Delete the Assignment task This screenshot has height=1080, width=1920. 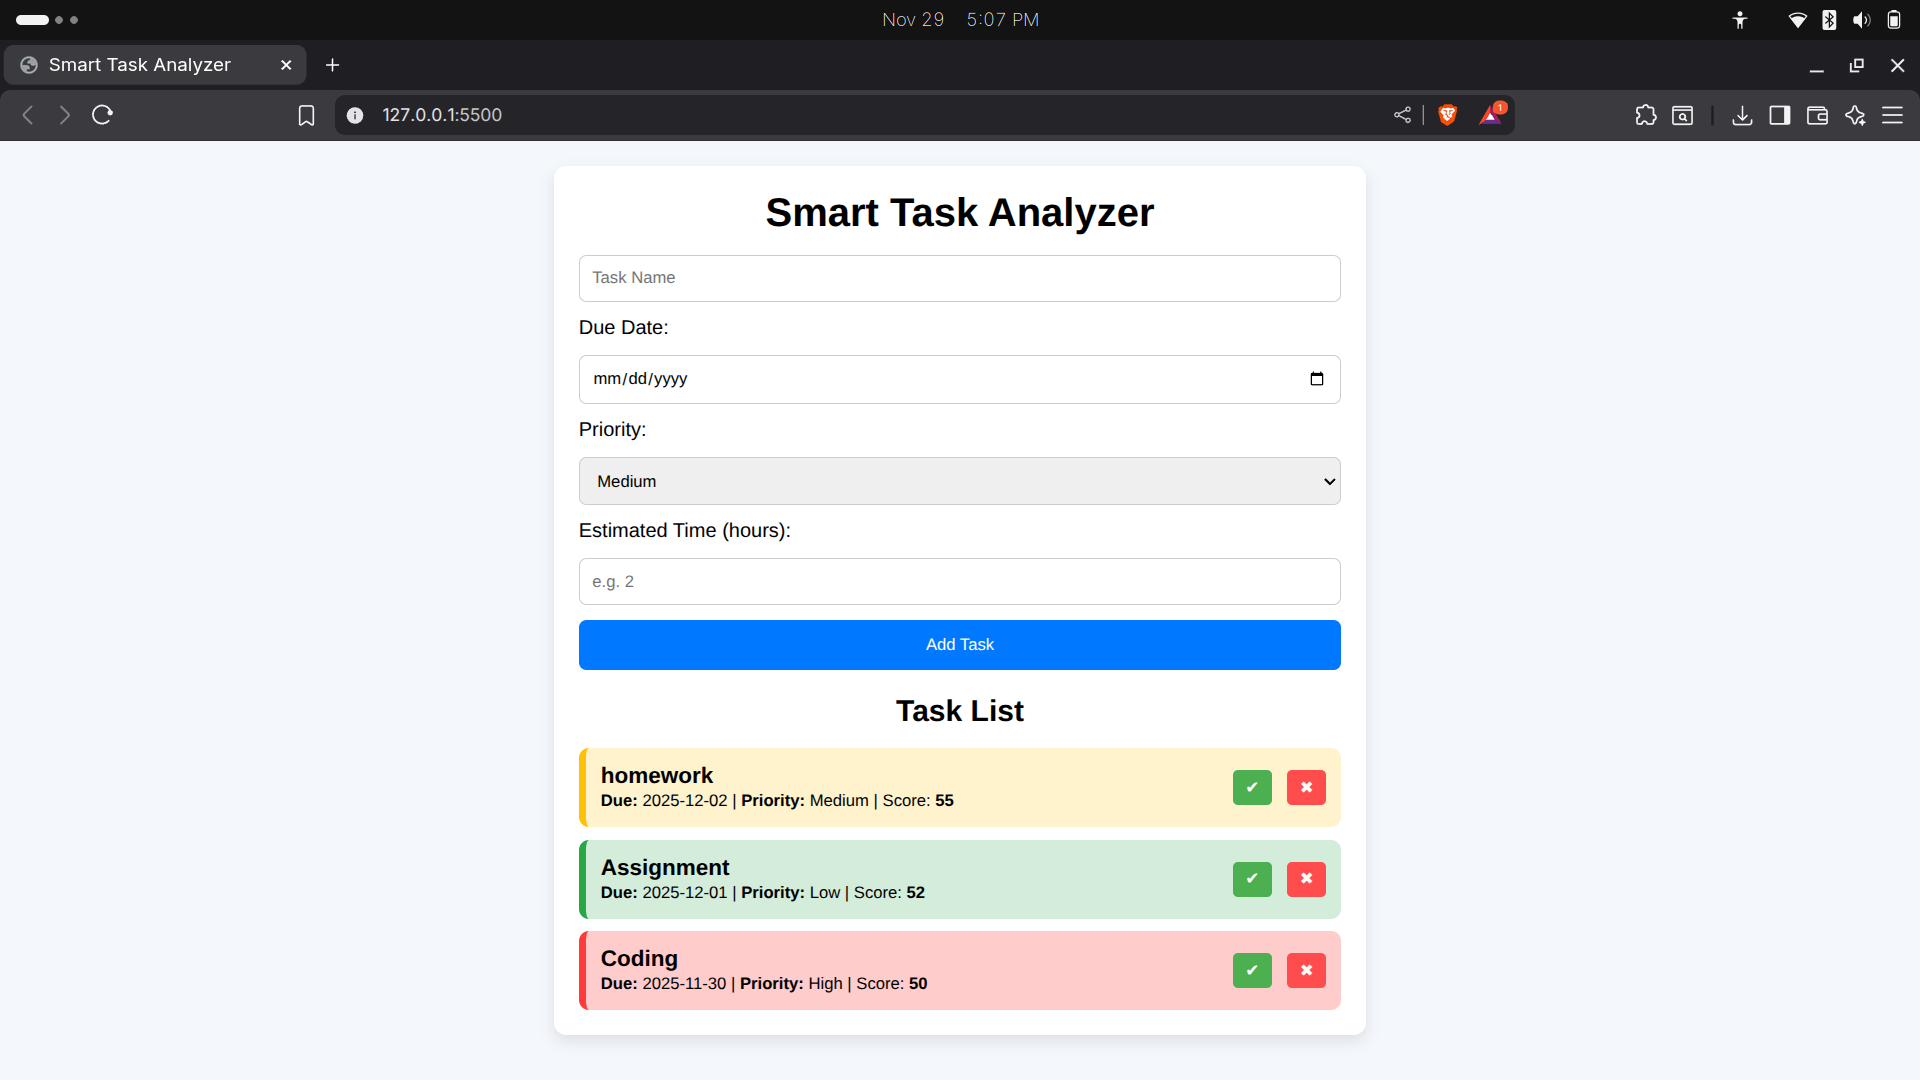(x=1306, y=879)
